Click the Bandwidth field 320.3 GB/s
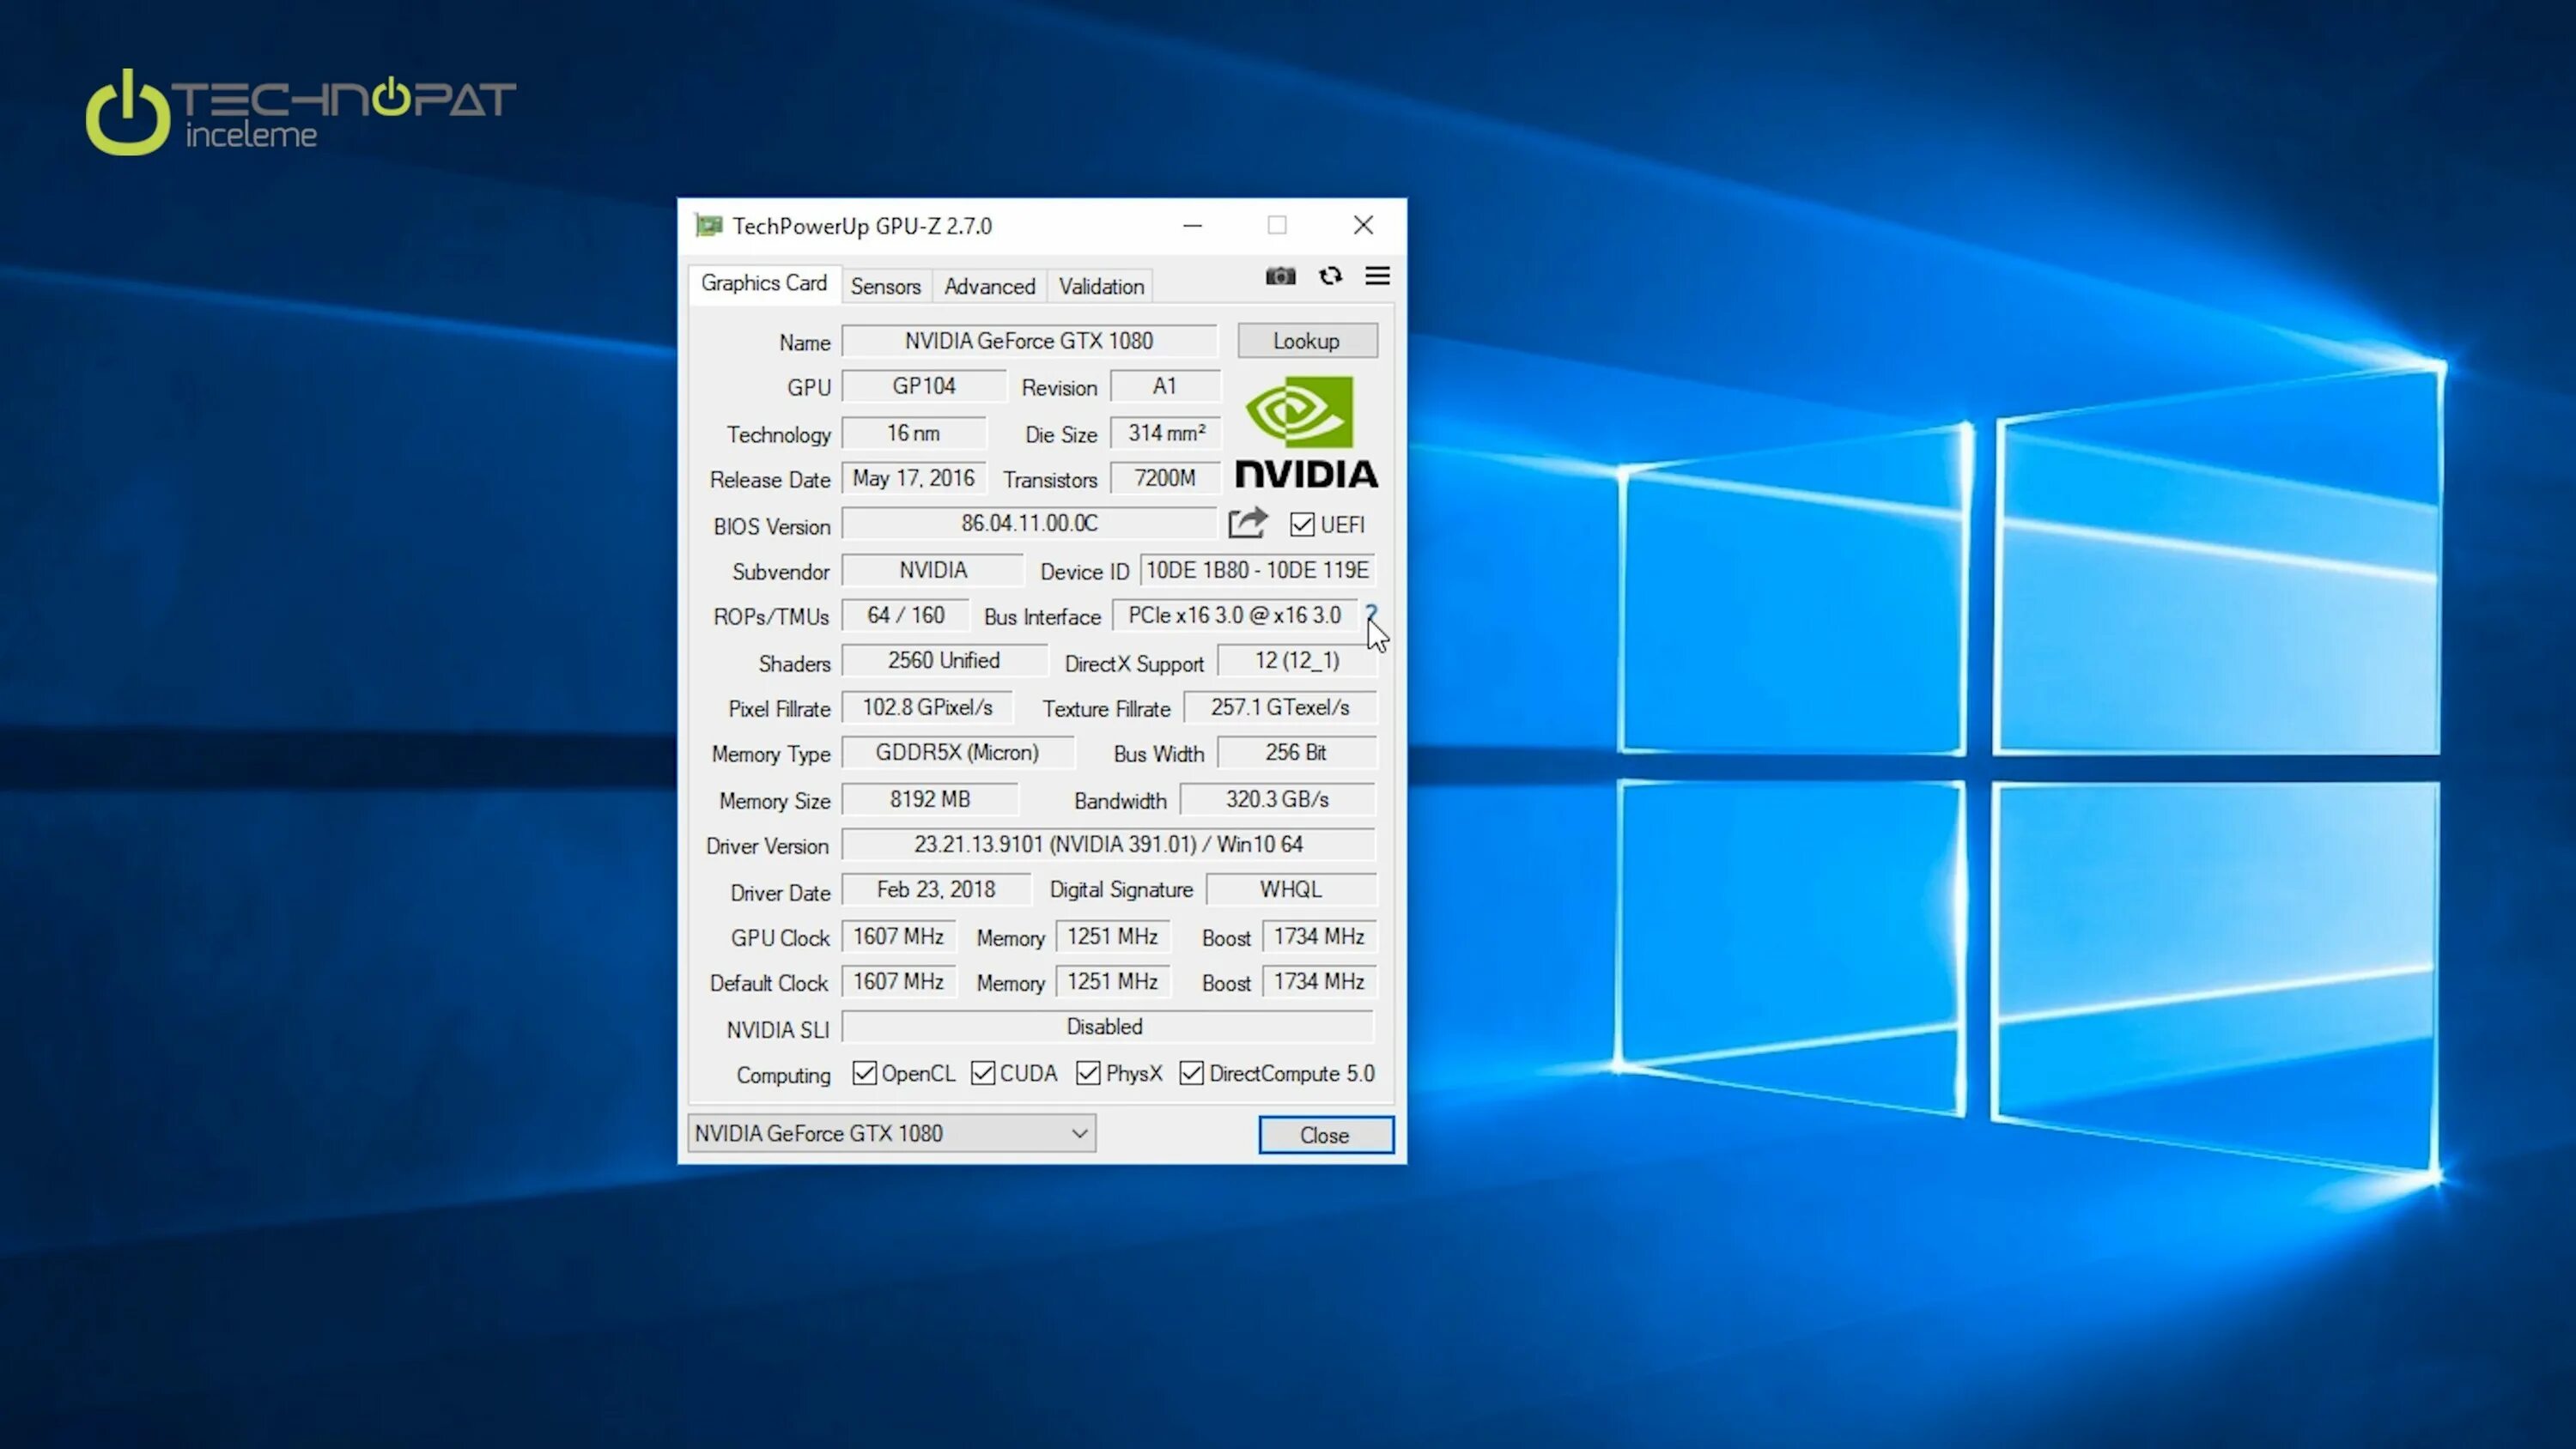 (1278, 799)
